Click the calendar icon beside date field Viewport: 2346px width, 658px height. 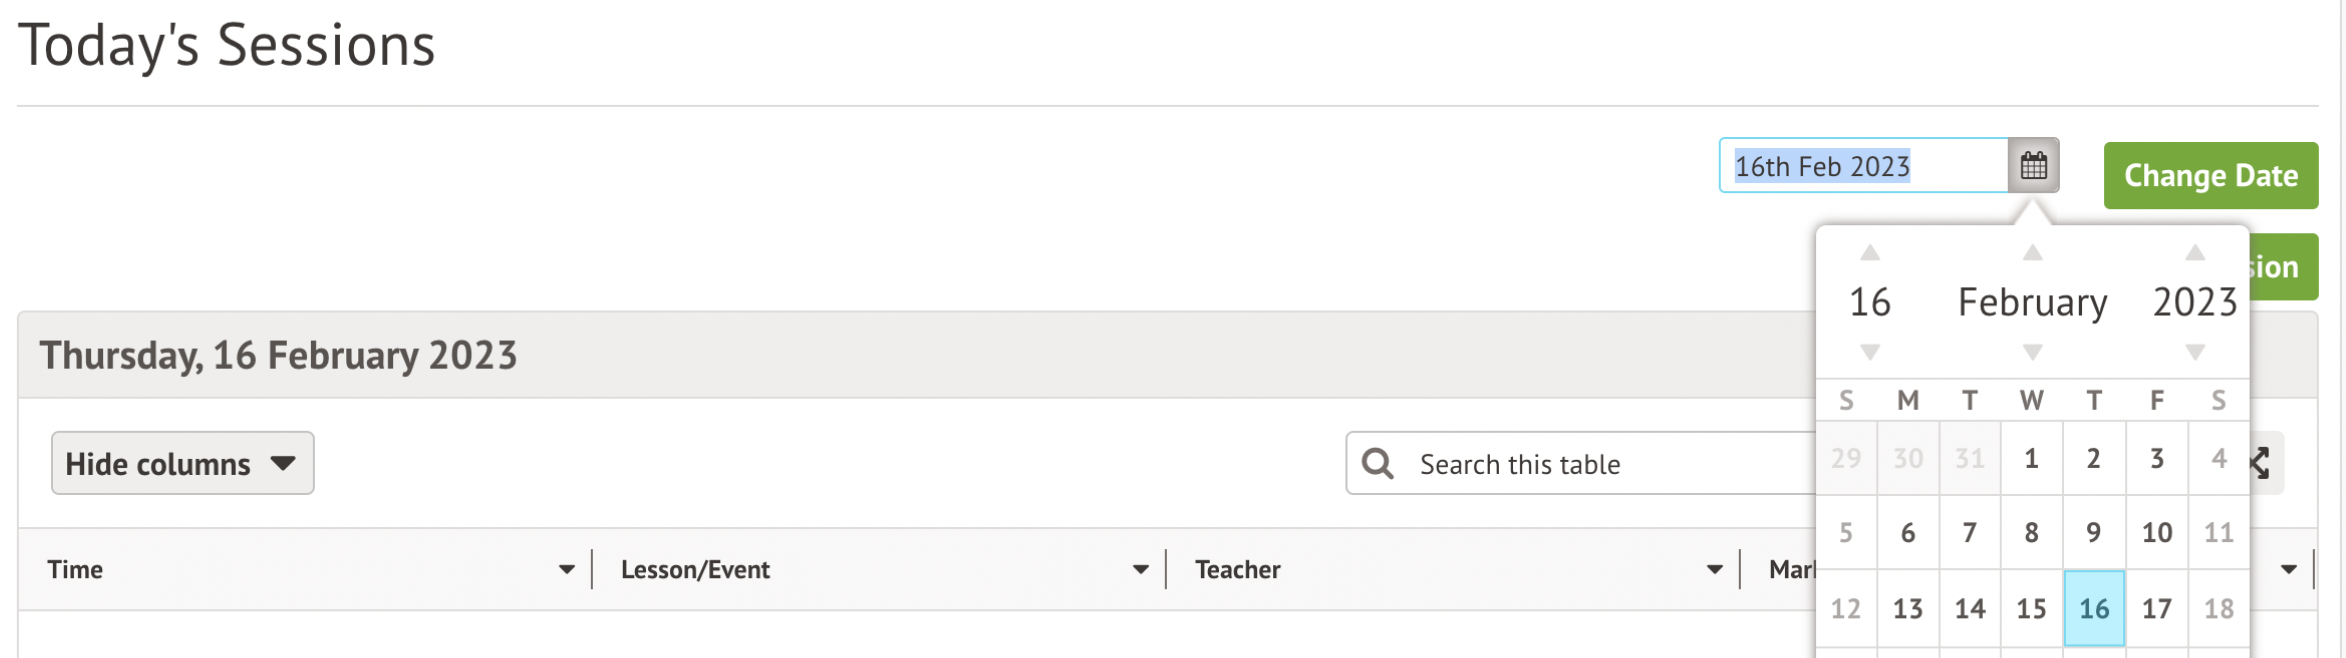2033,165
